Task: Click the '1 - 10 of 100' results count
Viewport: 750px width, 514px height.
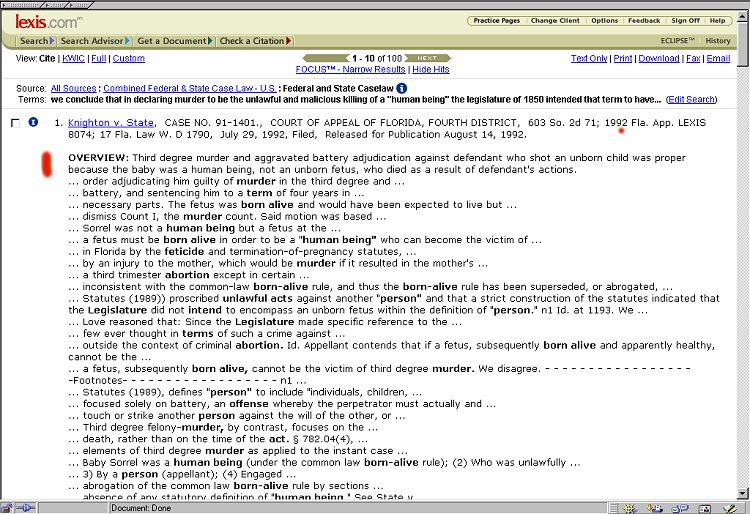Action: [x=377, y=58]
